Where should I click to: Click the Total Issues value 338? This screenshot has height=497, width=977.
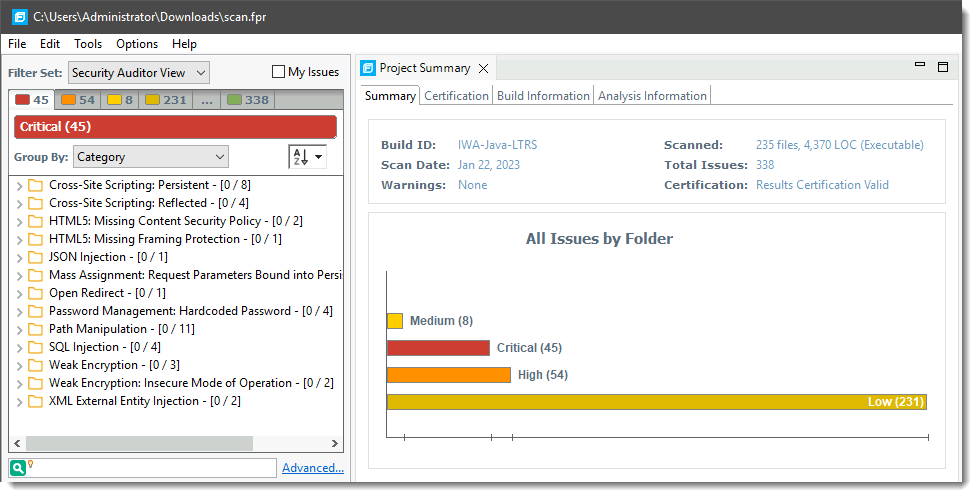point(765,165)
